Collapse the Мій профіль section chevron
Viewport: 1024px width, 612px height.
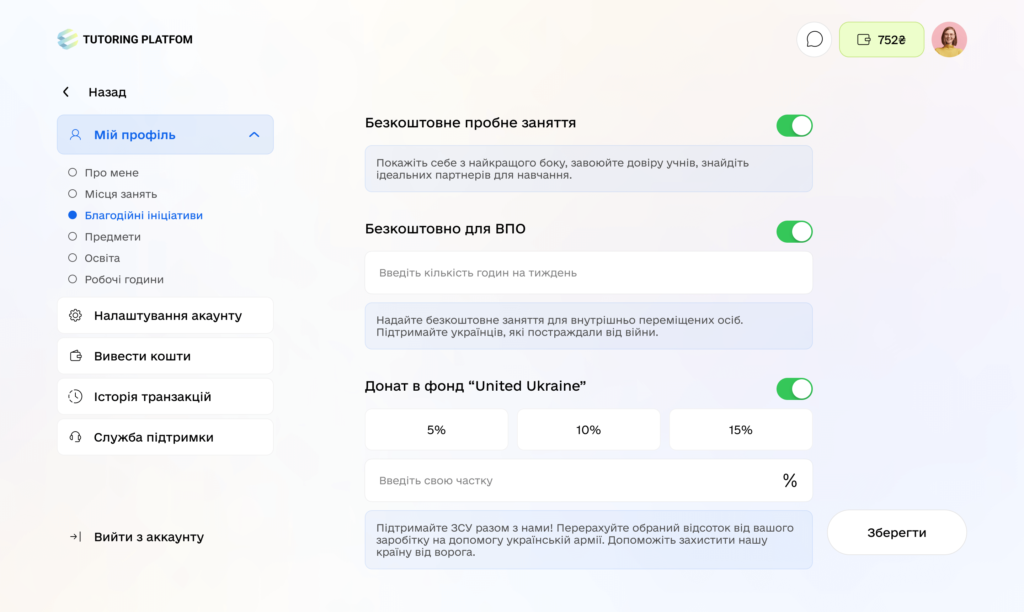pos(254,135)
